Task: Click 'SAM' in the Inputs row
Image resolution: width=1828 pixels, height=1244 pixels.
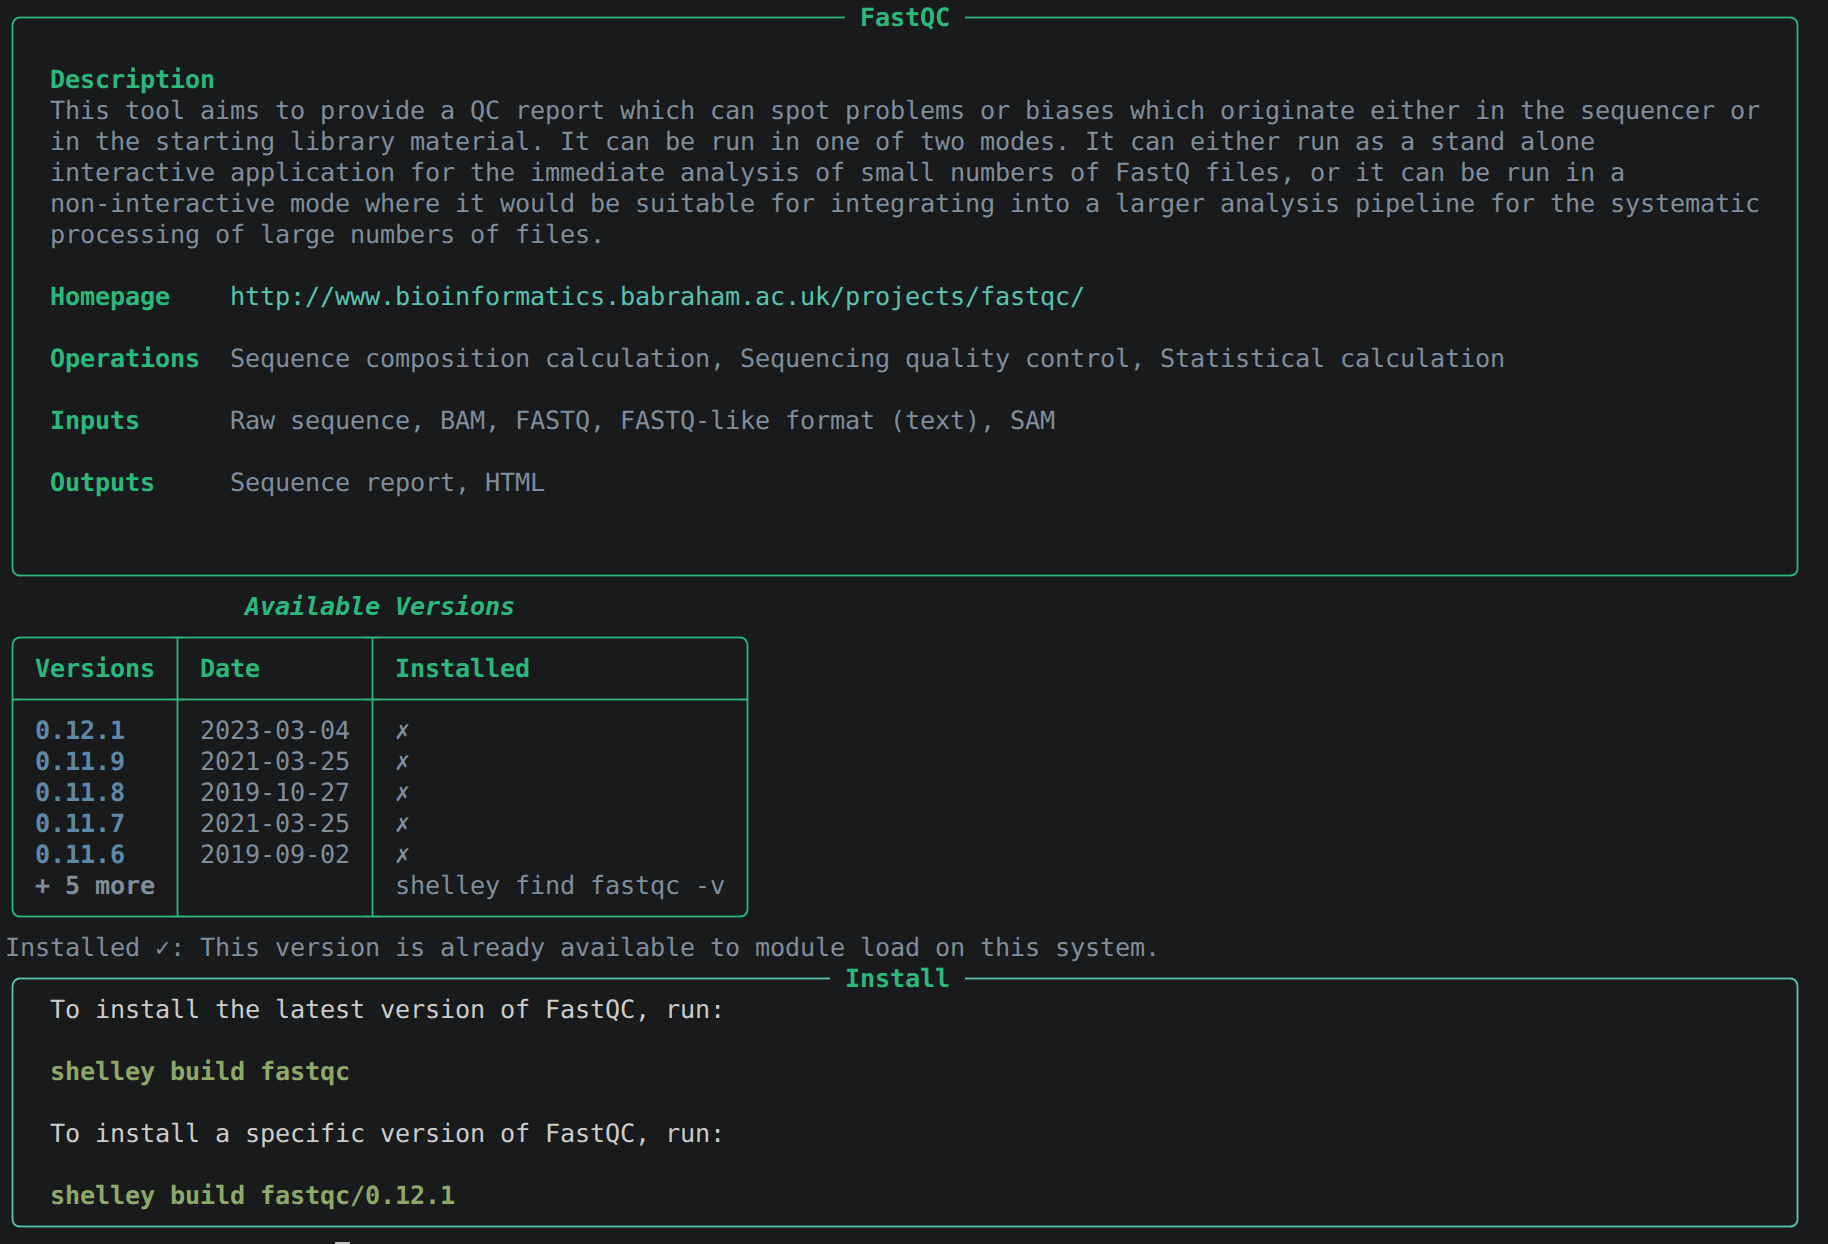Action: tap(1033, 421)
